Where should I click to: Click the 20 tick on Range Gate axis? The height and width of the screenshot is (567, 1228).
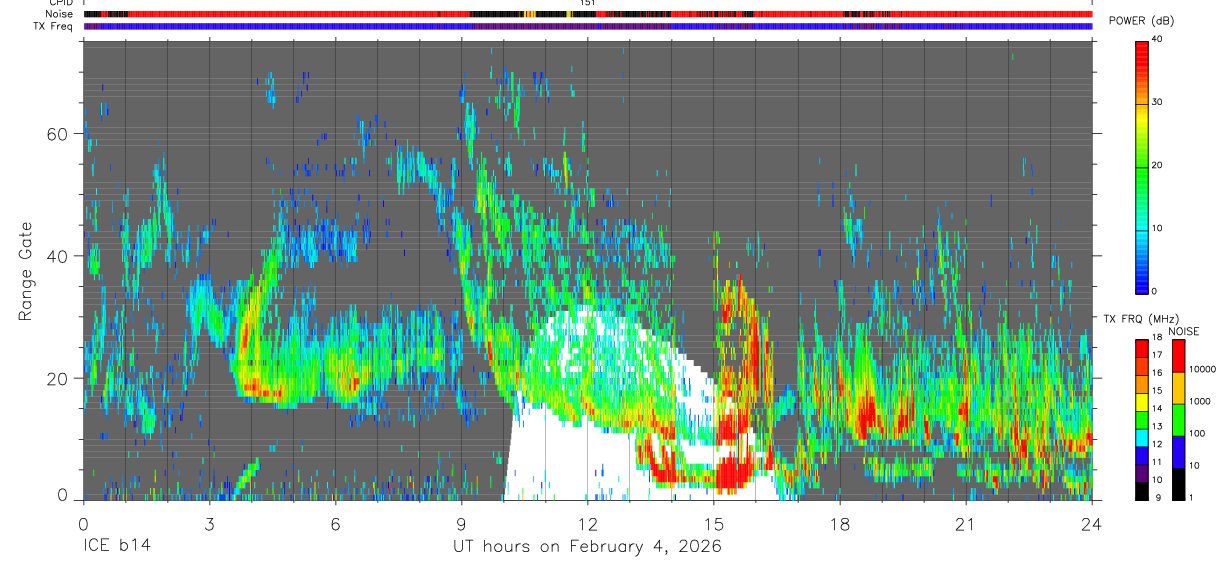point(56,379)
